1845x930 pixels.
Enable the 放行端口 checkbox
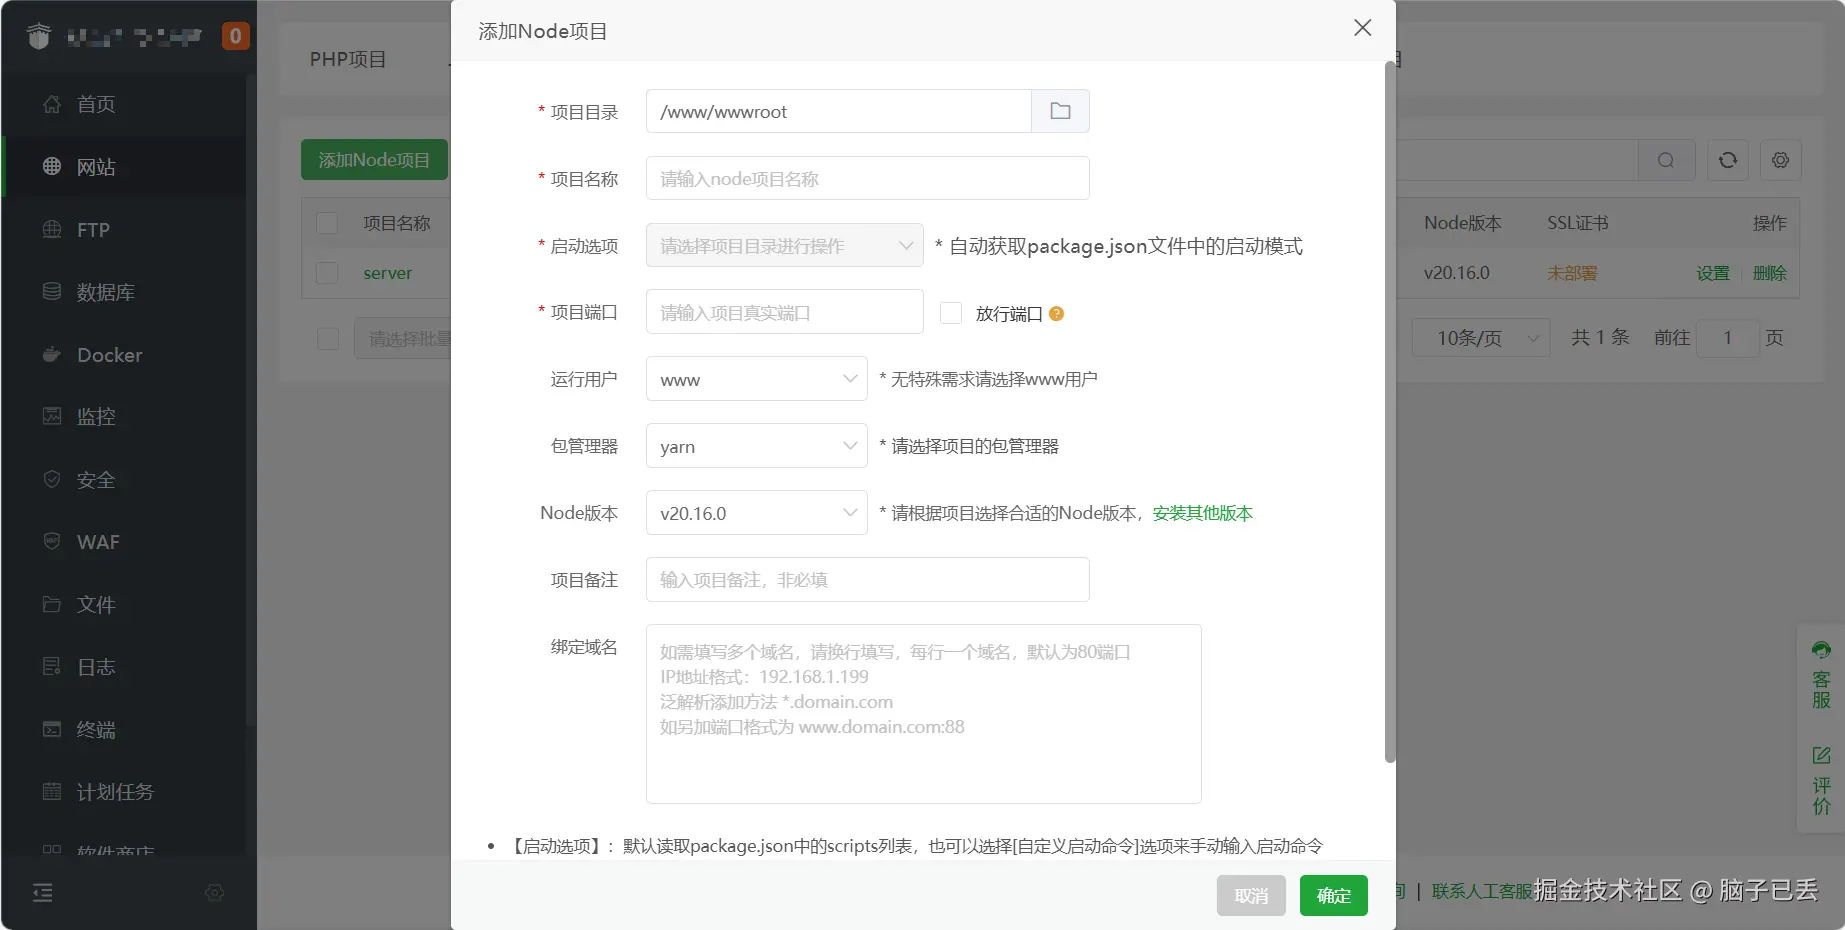pos(949,312)
